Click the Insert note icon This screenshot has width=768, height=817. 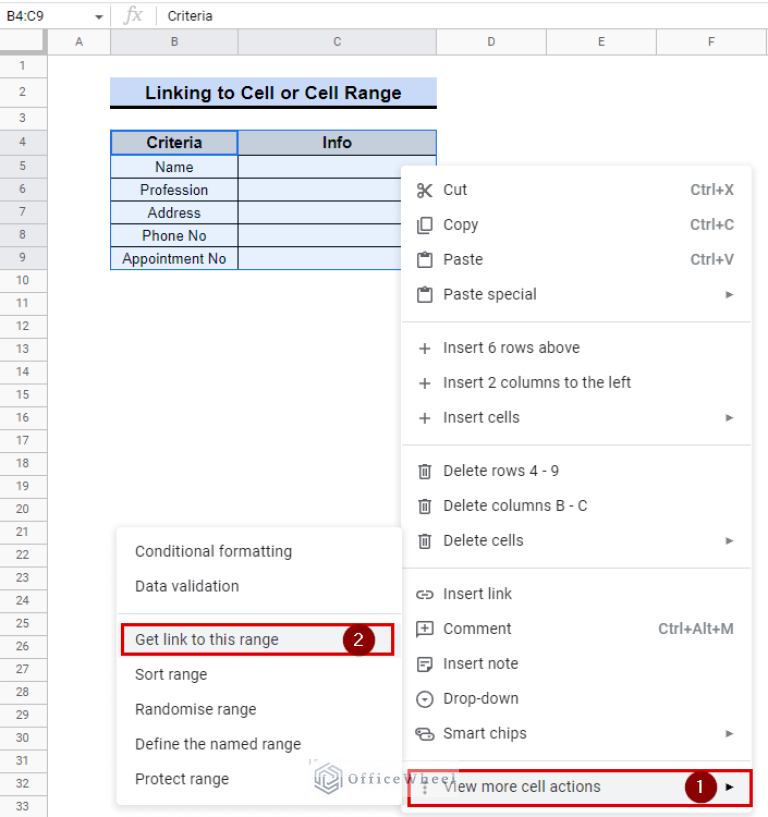tap(424, 663)
